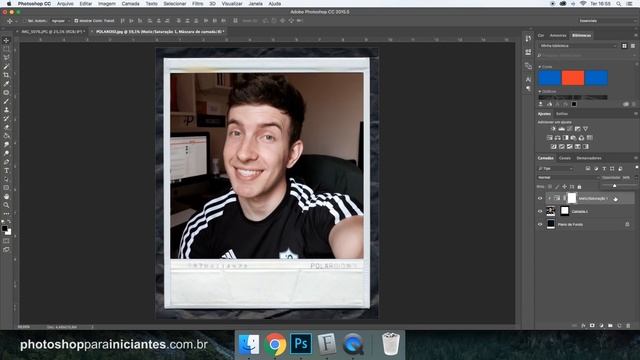Hide the Matiz/Saturação adjustment layer
The width and height of the screenshot is (640, 360).
540,198
